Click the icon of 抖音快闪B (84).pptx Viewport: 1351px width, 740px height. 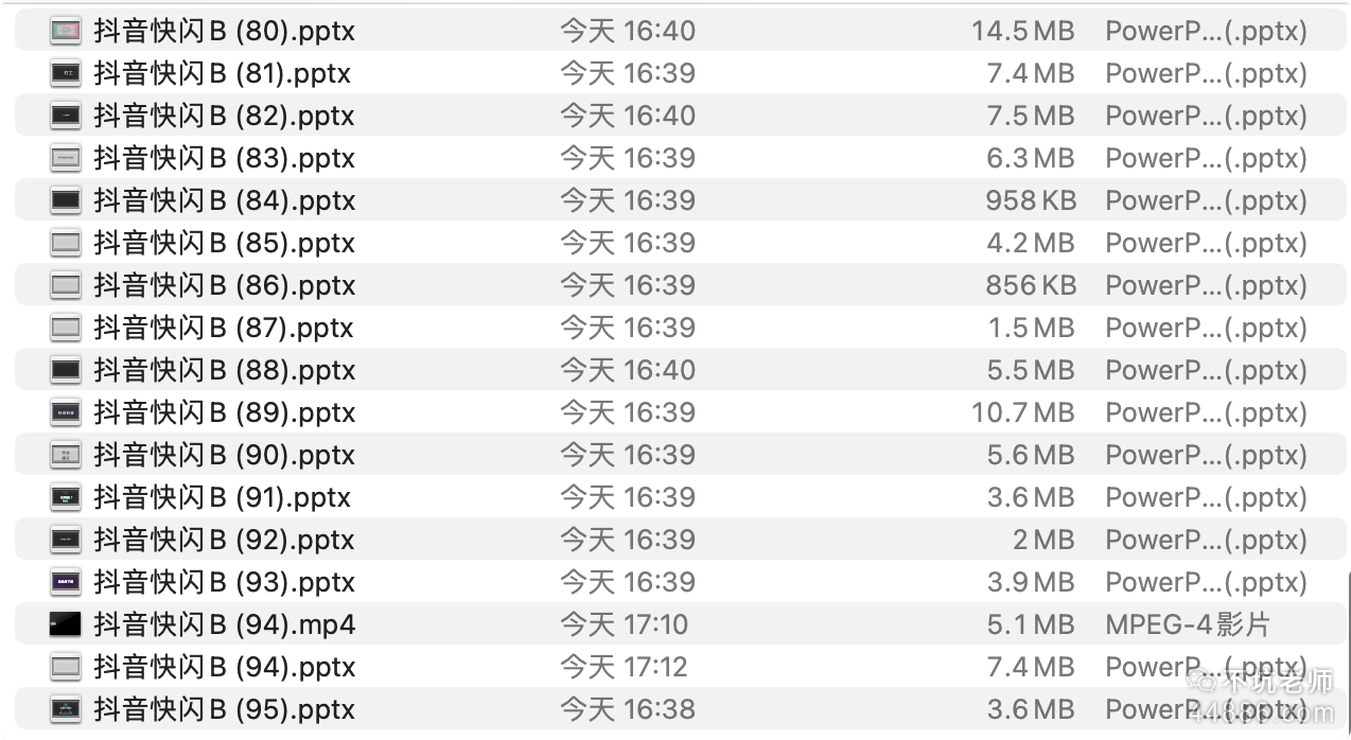(x=65, y=201)
